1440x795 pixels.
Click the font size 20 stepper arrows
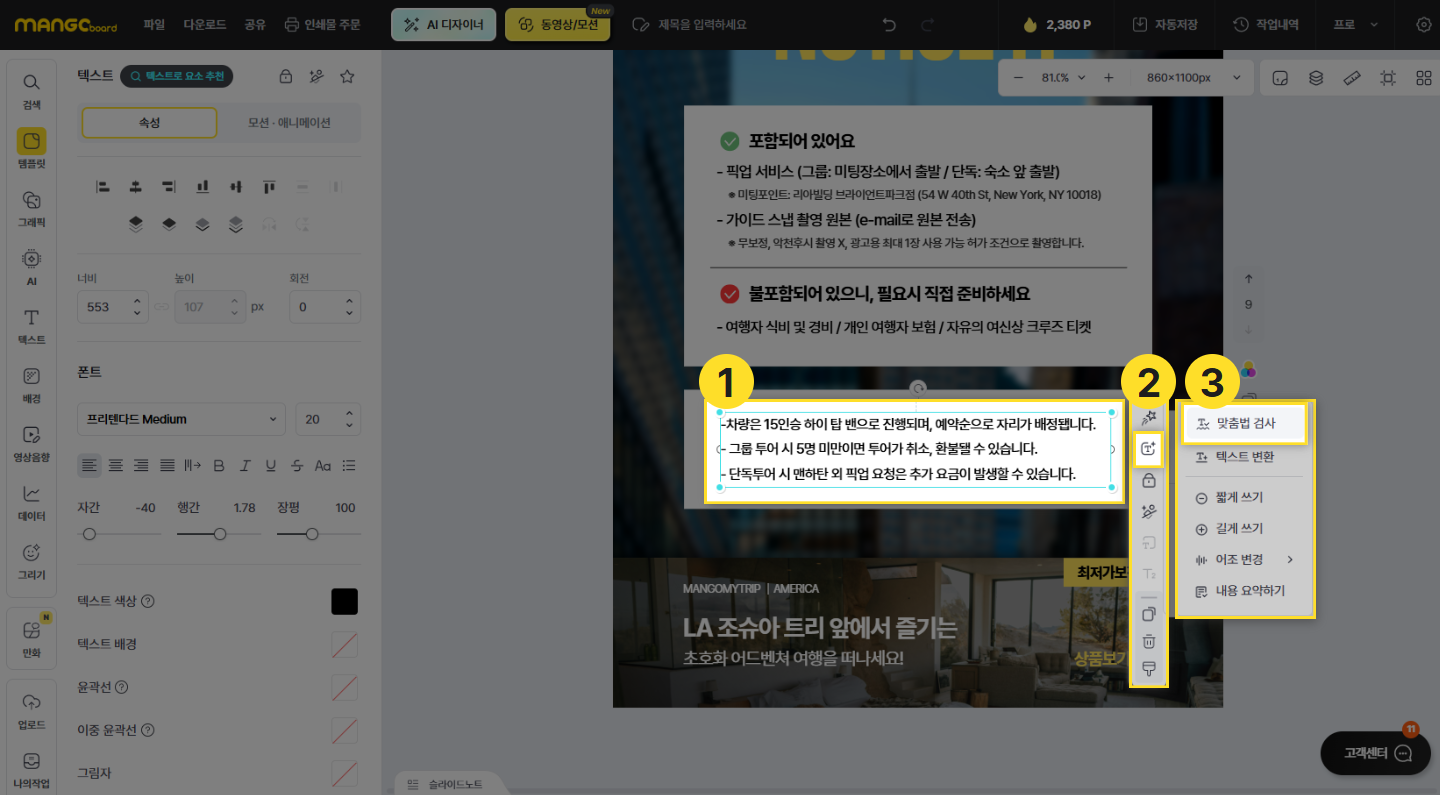[349, 419]
